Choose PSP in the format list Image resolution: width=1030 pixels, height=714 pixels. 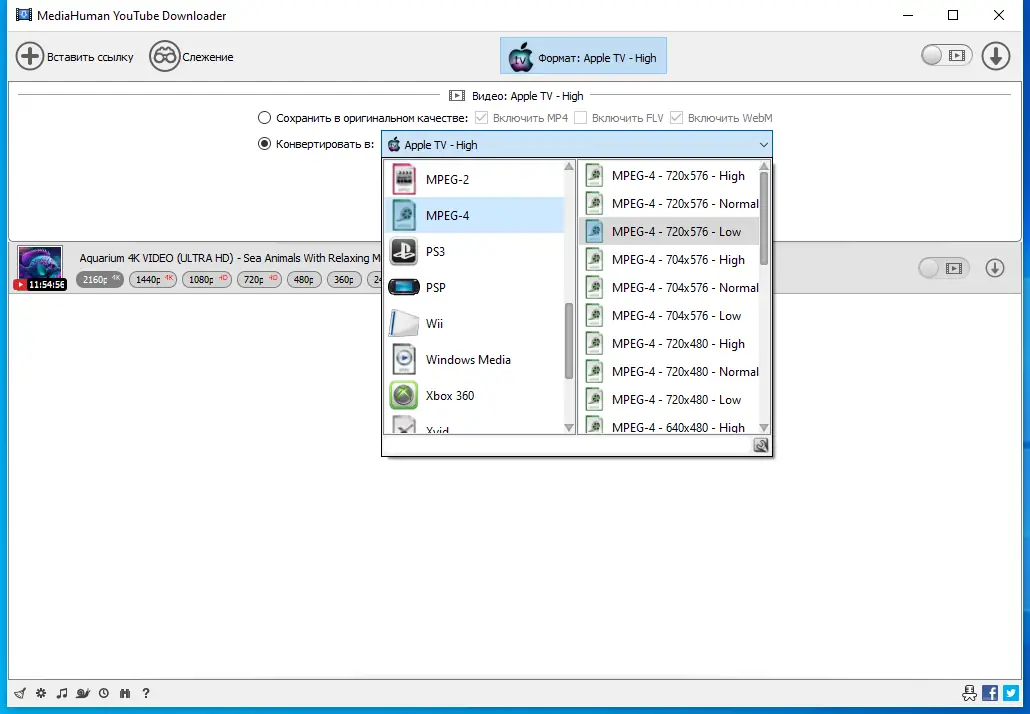pyautogui.click(x=474, y=287)
